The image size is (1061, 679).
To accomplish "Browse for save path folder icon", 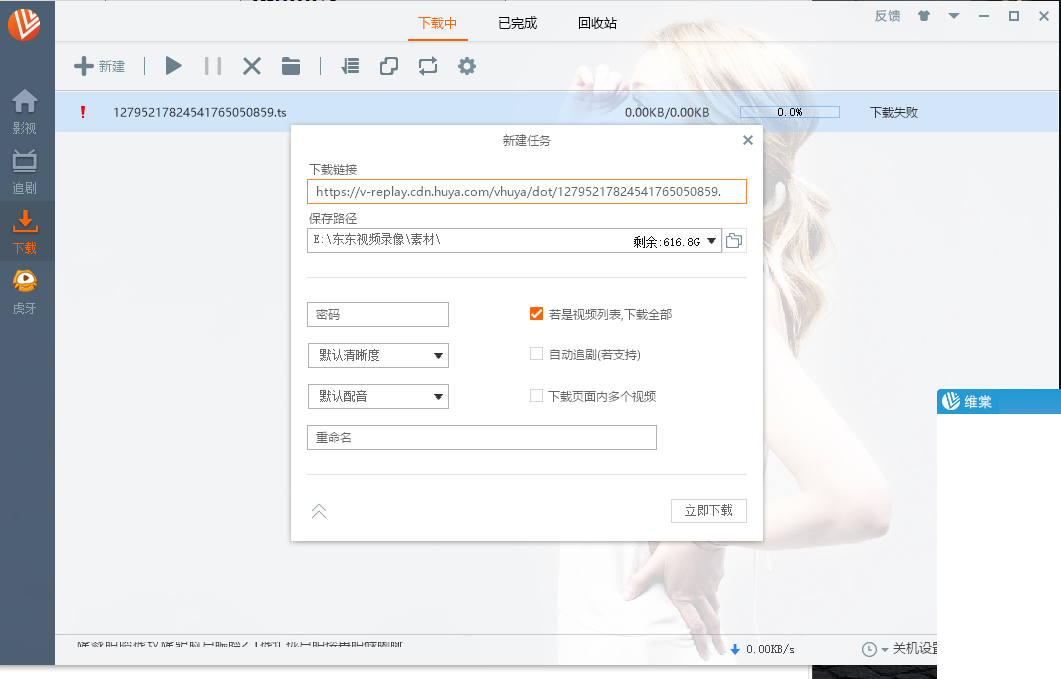I will (735, 240).
